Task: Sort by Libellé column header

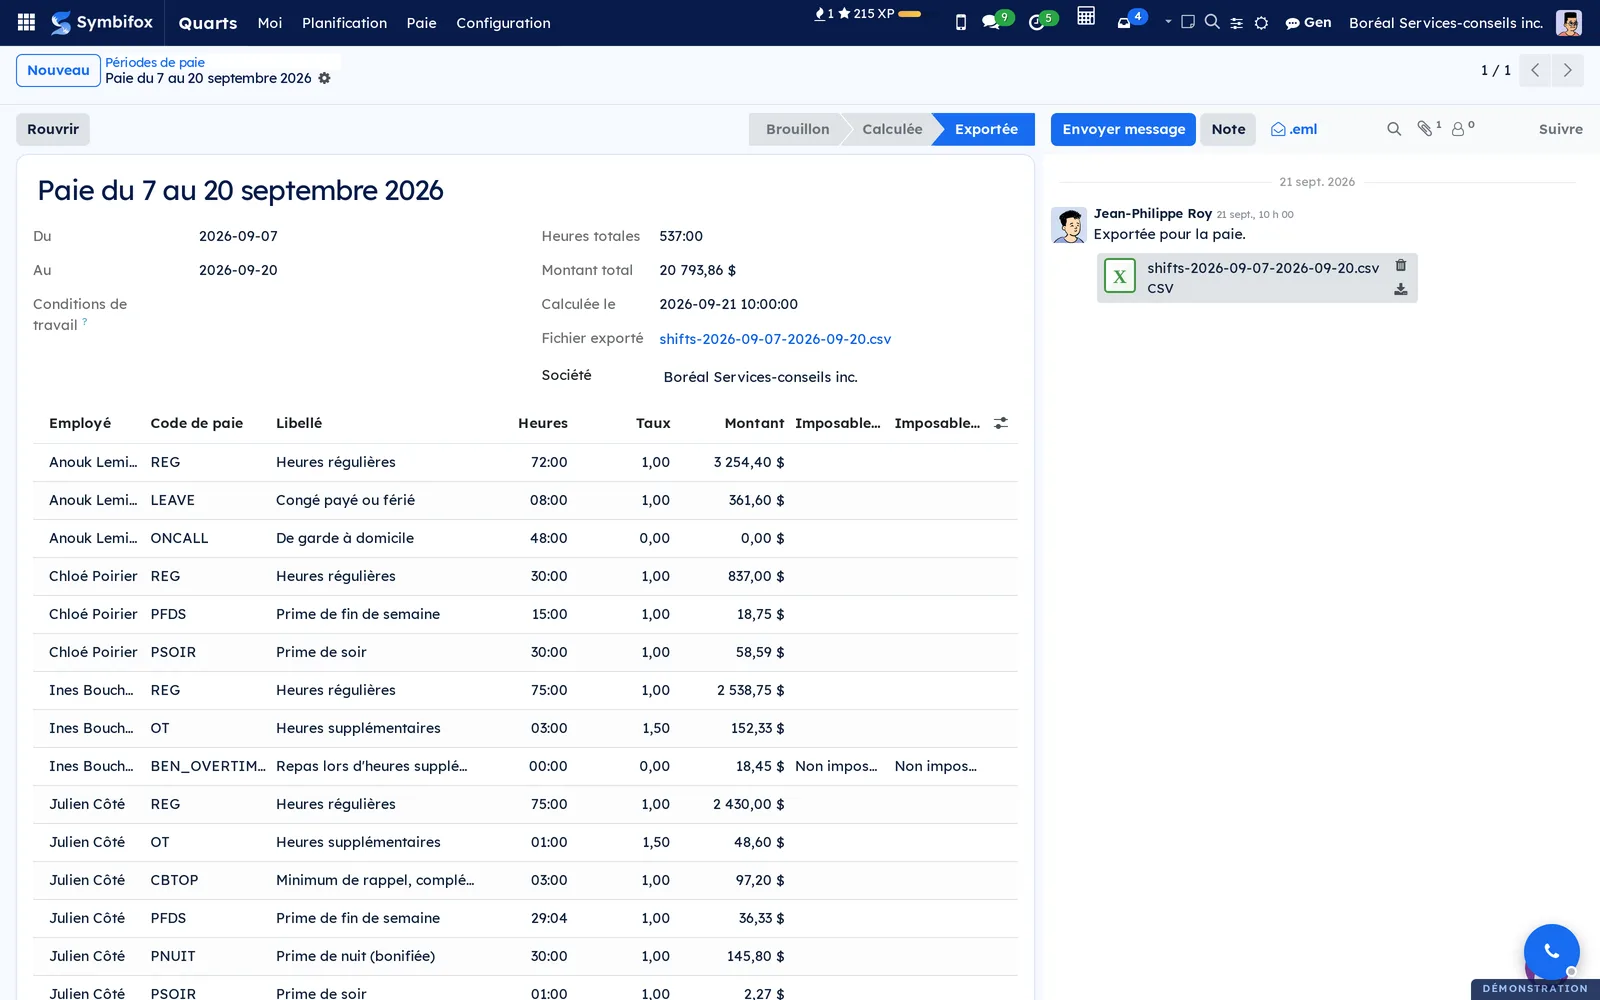Action: (x=299, y=423)
